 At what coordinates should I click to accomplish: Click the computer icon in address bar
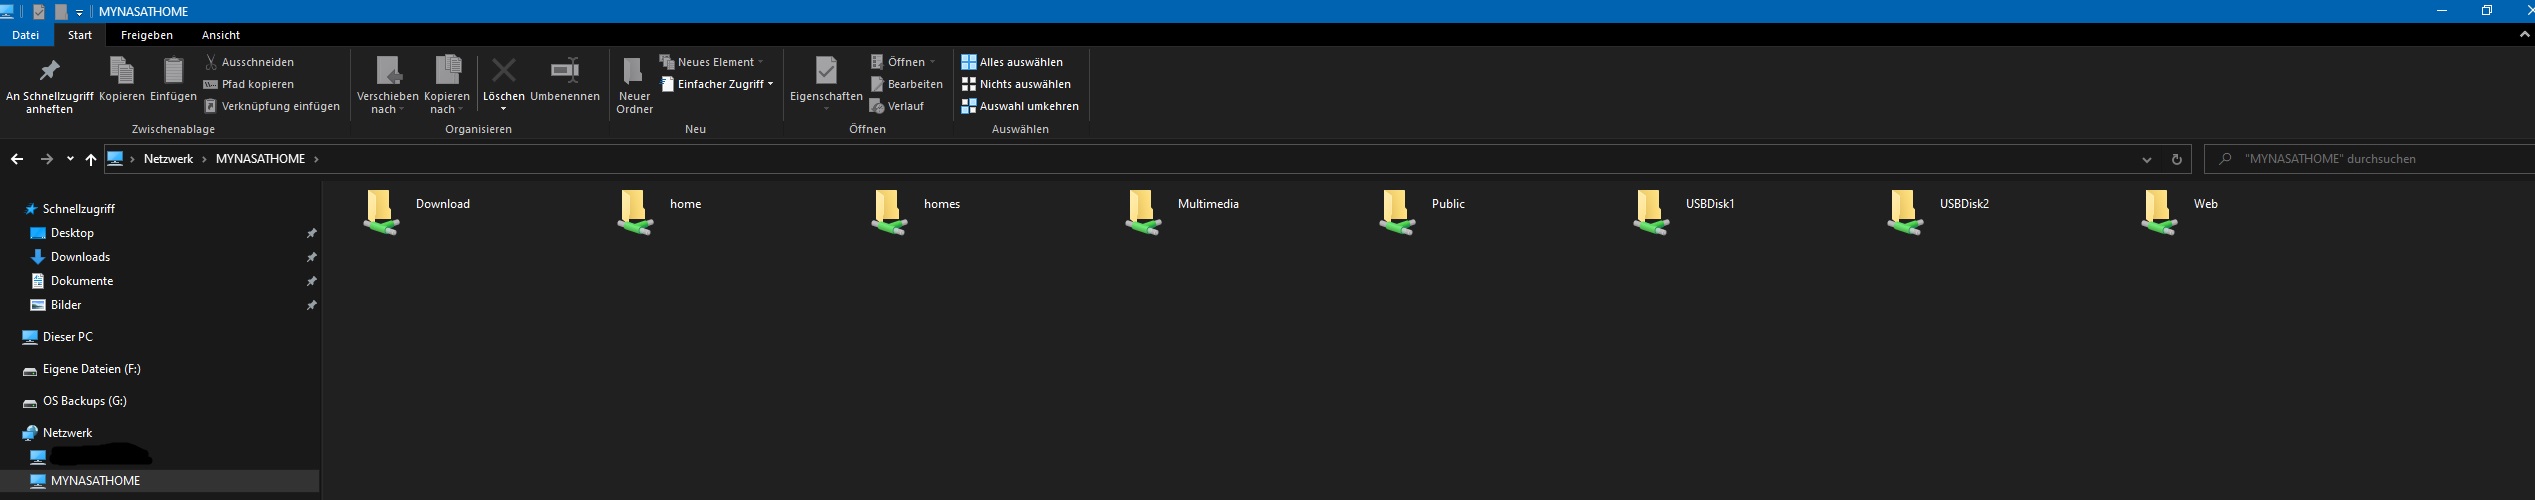116,159
